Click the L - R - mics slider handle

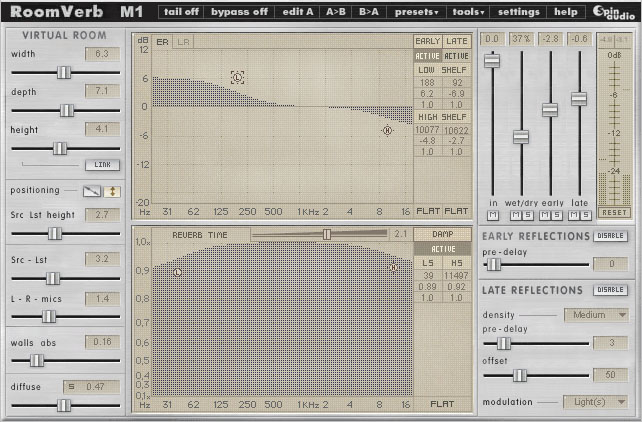click(x=49, y=316)
